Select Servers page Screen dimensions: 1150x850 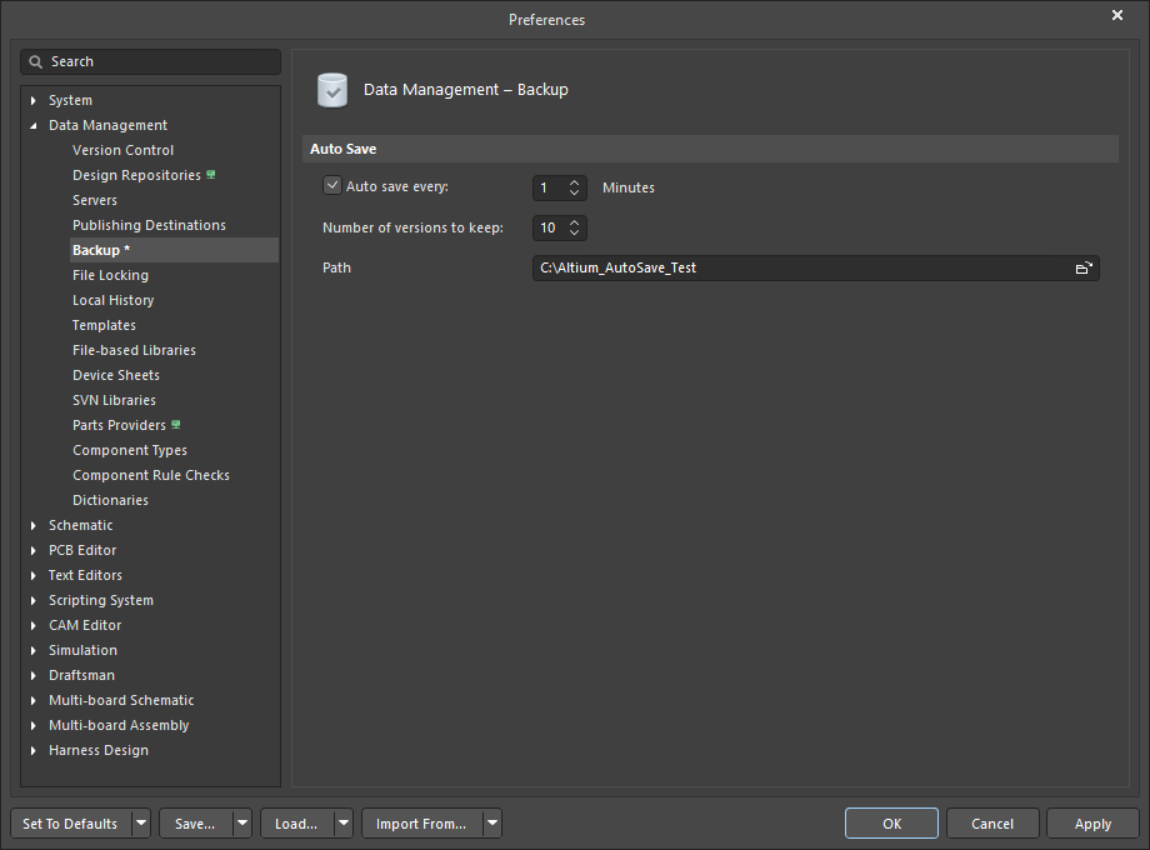(x=95, y=200)
